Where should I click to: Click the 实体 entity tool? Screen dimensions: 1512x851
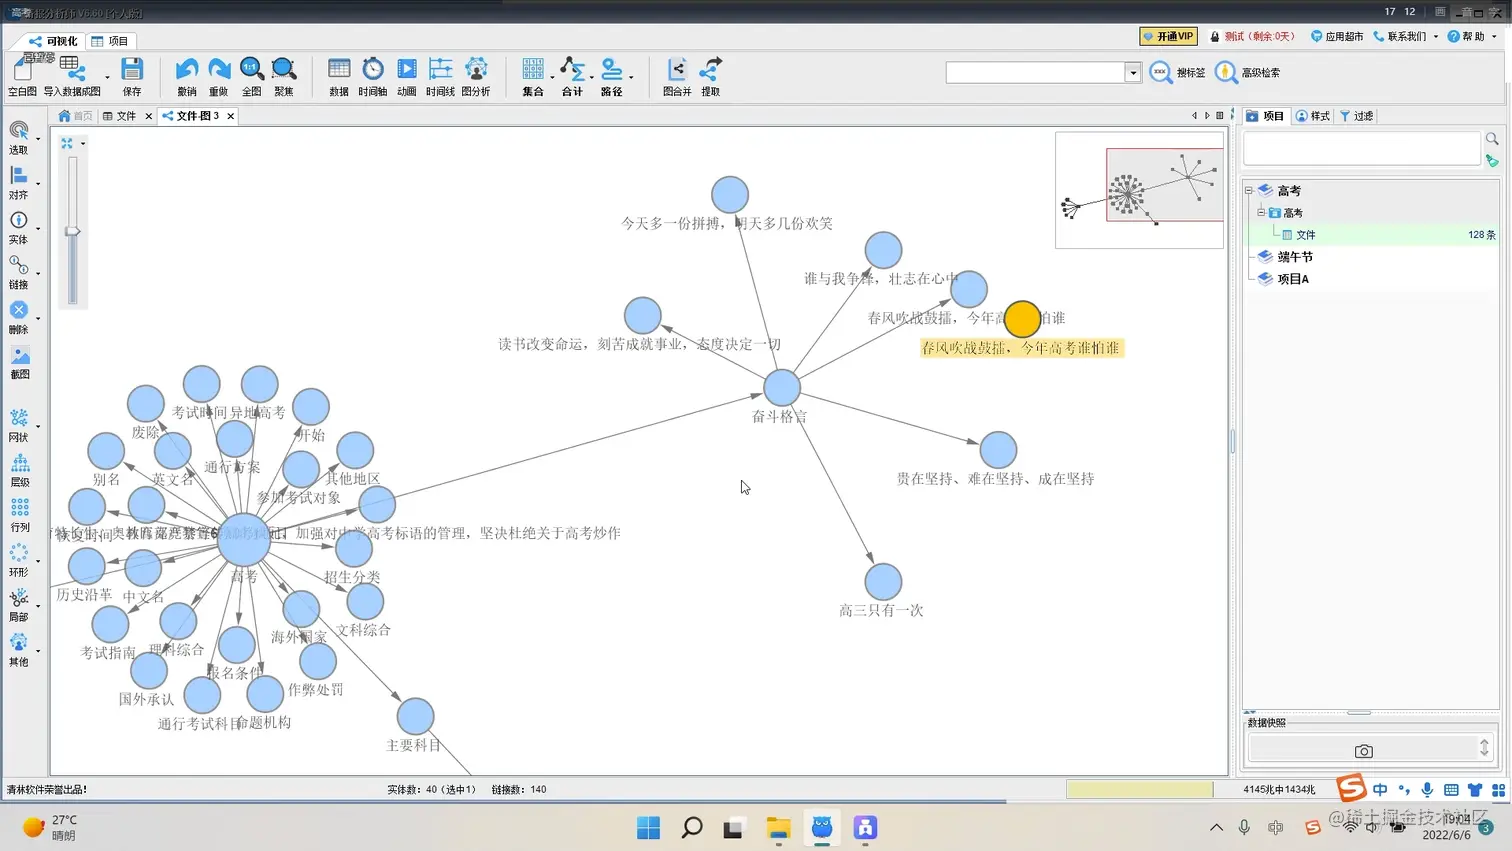tap(19, 228)
